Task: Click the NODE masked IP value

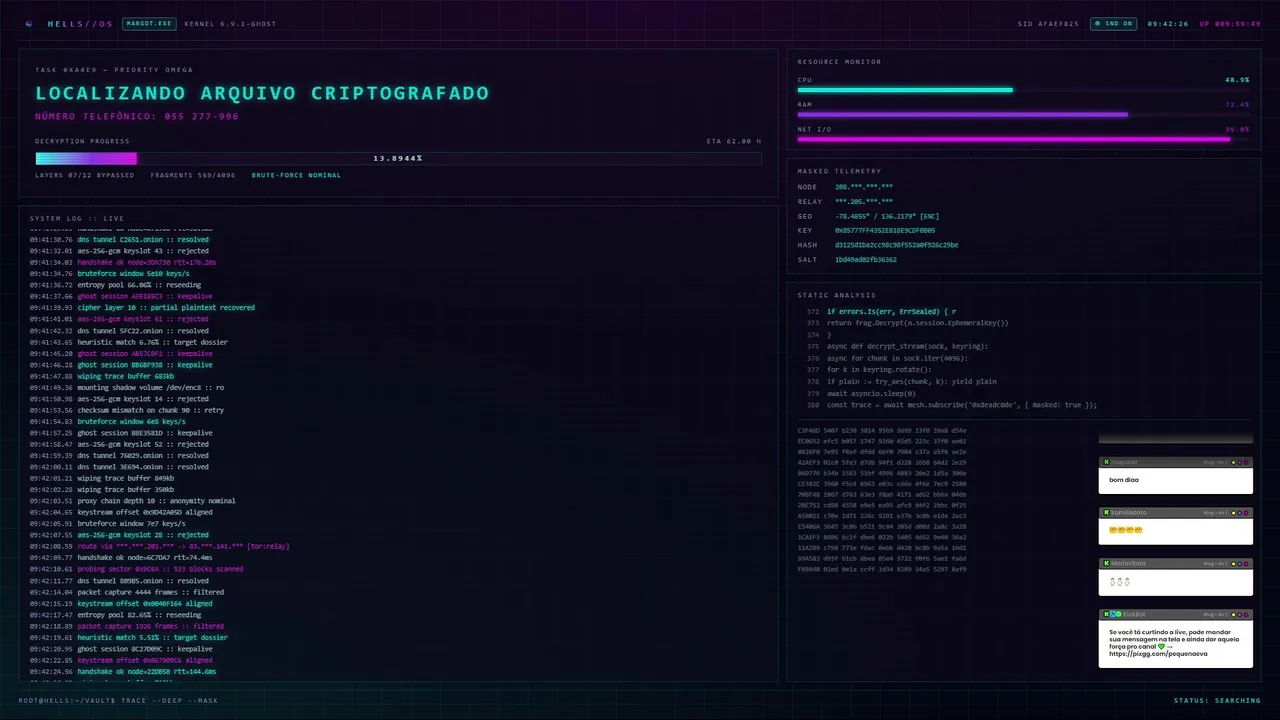Action: coord(864,187)
